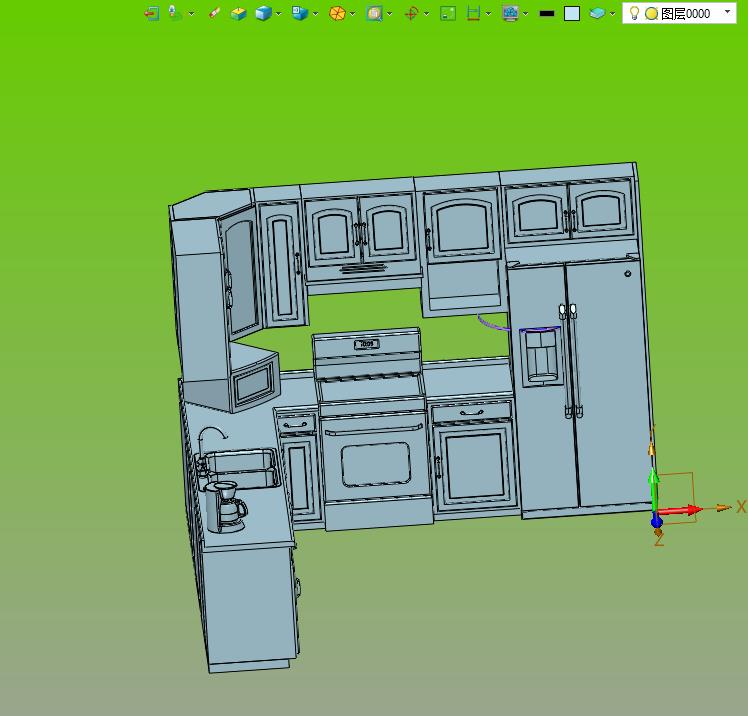Click the black line color swatch

click(x=547, y=14)
